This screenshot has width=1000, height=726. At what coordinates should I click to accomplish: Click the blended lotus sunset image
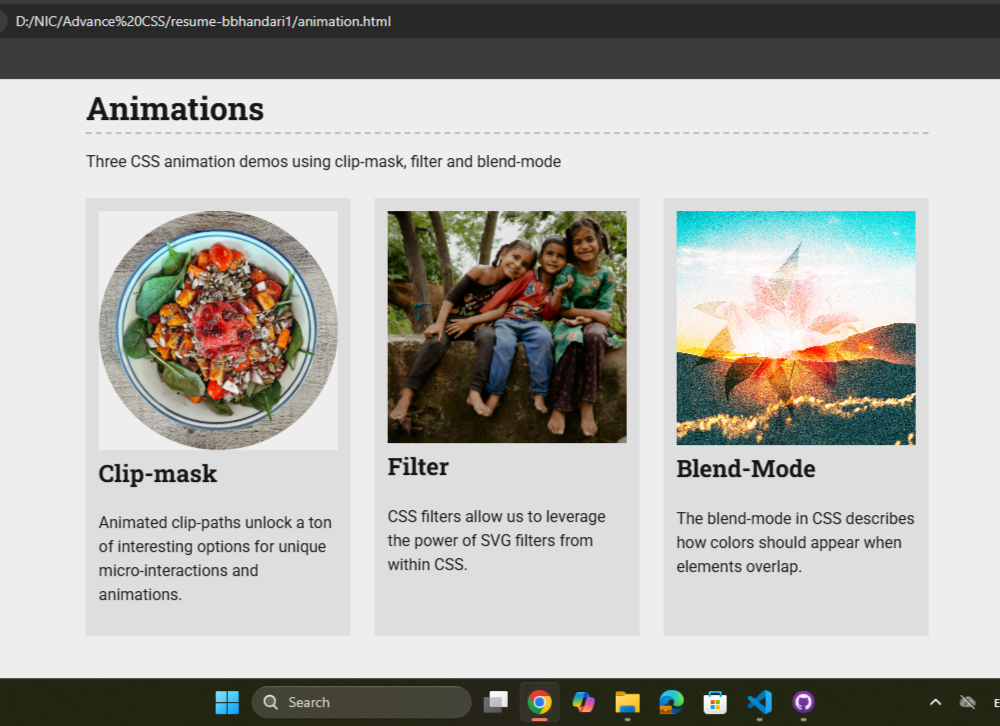(796, 327)
